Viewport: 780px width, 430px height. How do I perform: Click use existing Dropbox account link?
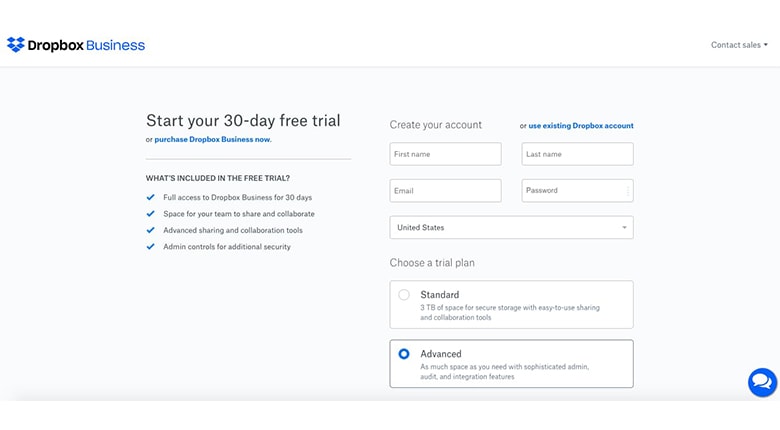point(581,125)
